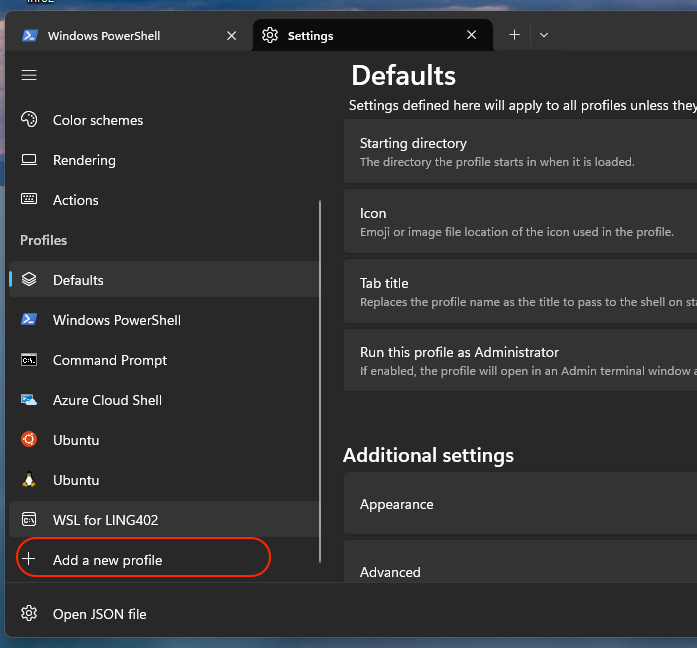Open the new tab profile dropdown chevron
Screen dimensions: 697x648
[x=544, y=35]
